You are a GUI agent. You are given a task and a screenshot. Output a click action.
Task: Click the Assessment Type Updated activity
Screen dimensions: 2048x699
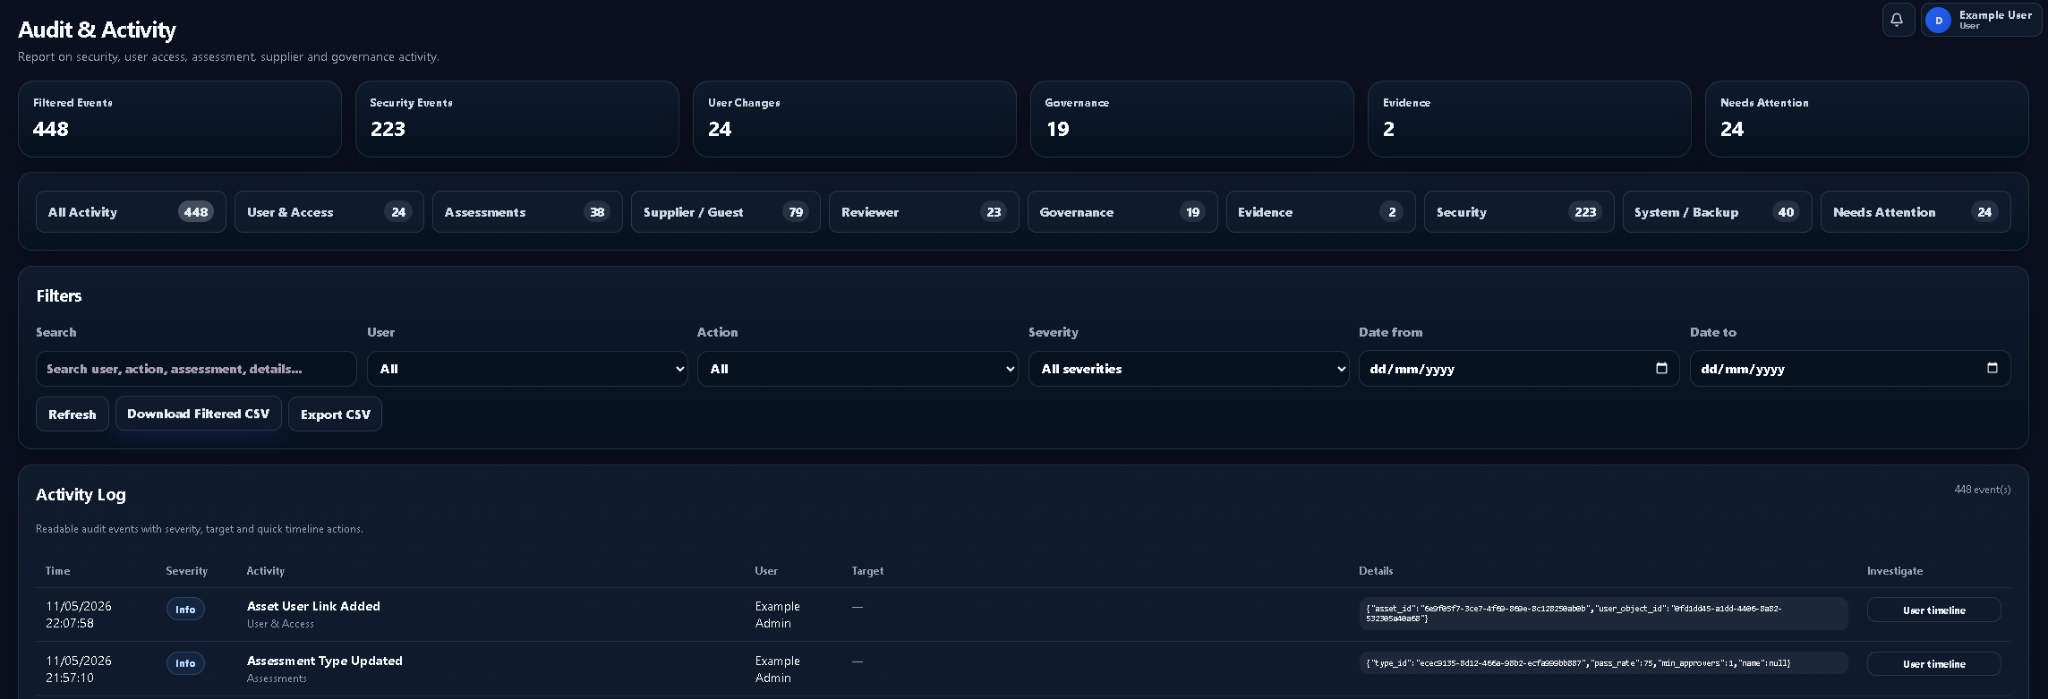point(324,661)
